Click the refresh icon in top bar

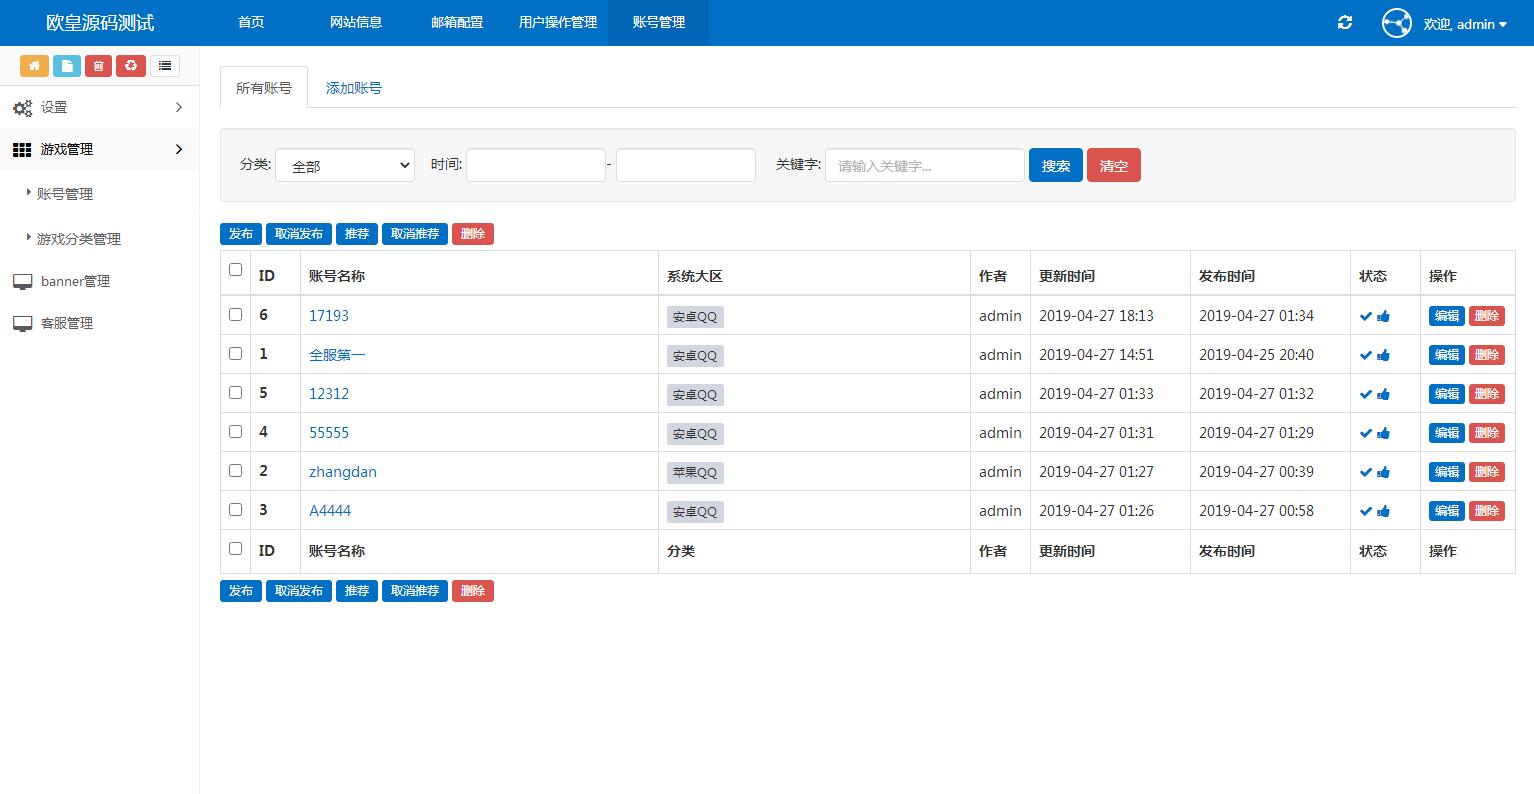click(x=1345, y=23)
